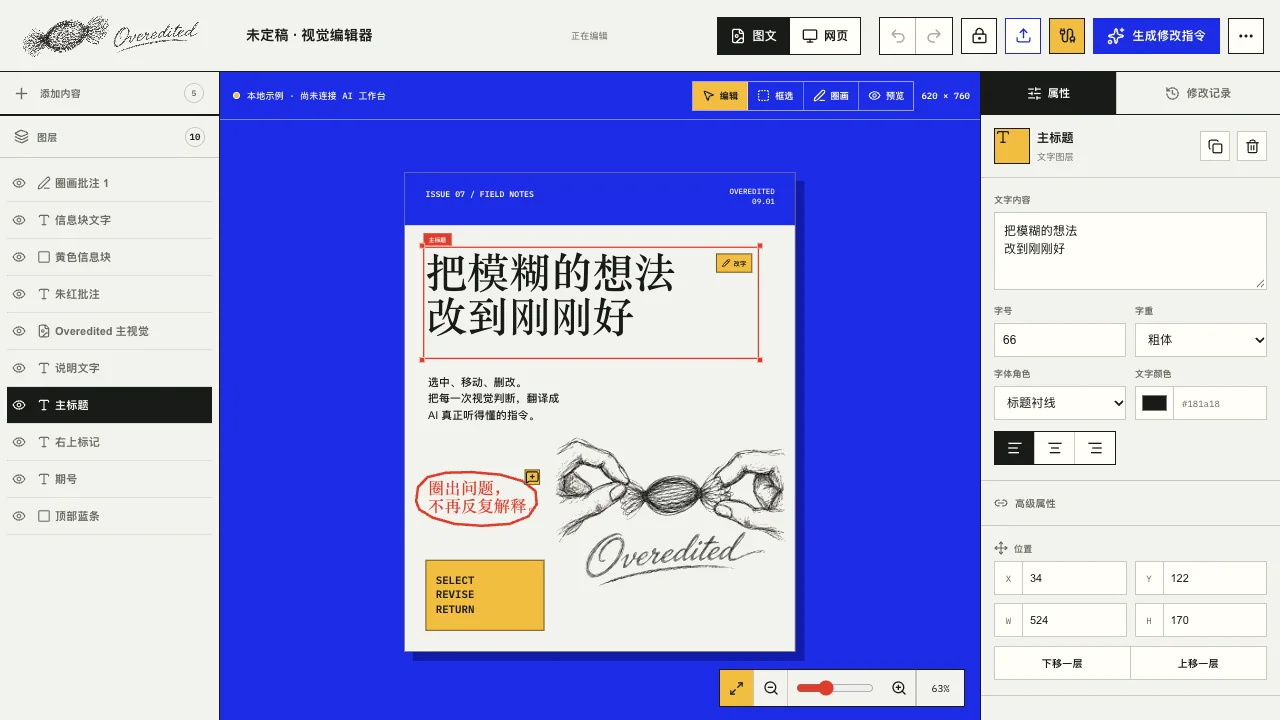1280x720 pixels.
Task: Switch to the 属性 tab
Action: pos(1048,93)
